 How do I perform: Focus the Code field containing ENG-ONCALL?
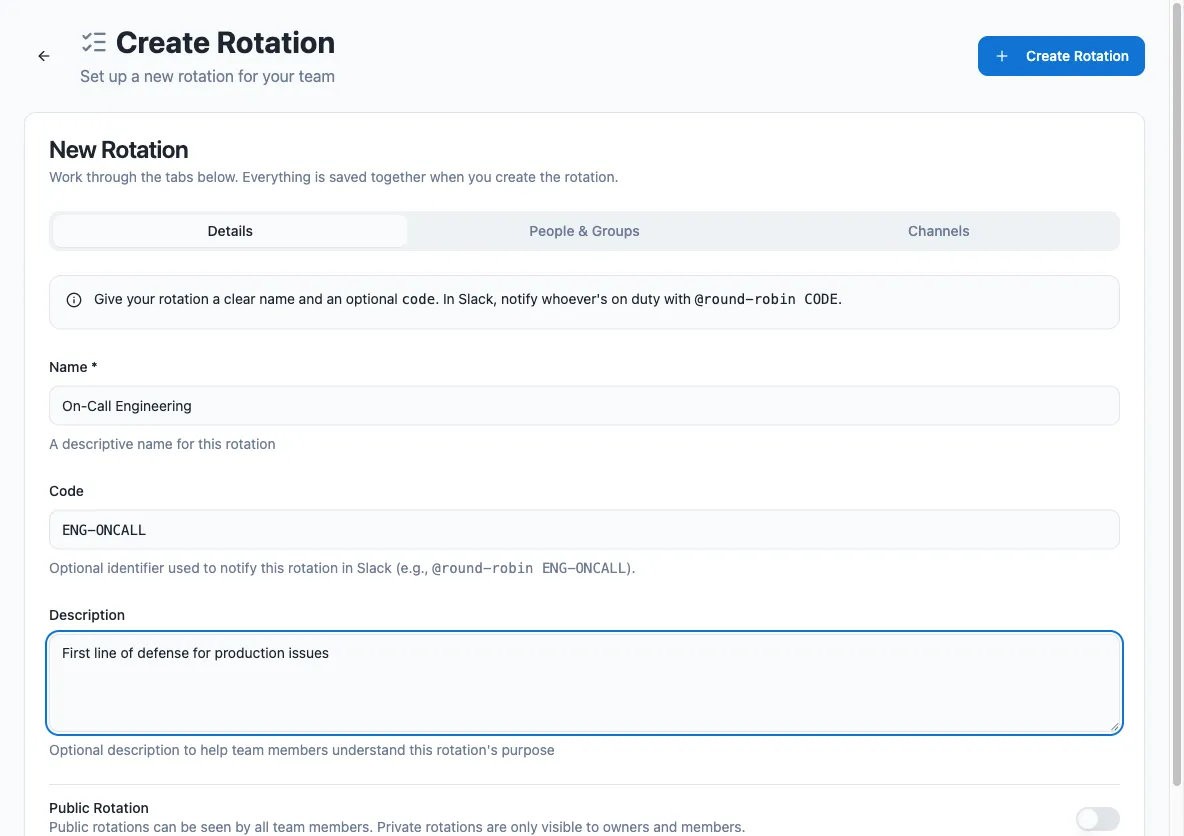pos(584,529)
